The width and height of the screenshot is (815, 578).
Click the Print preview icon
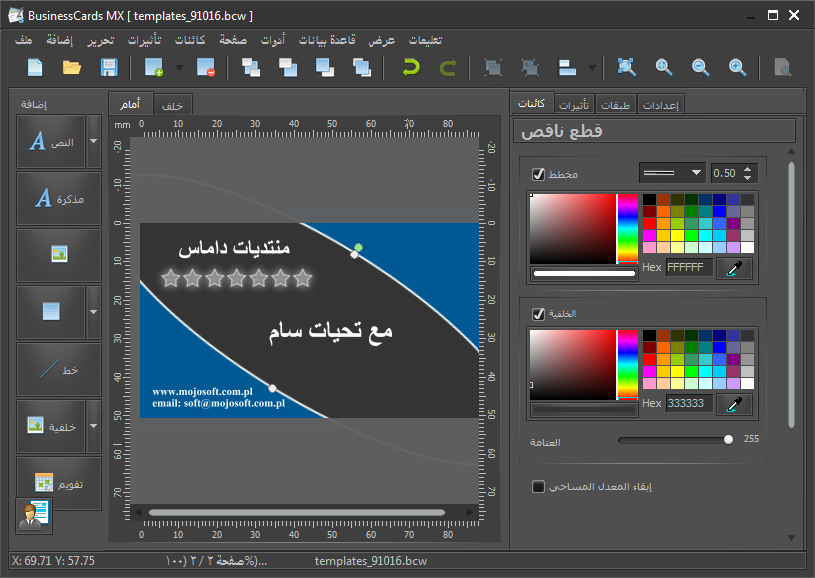pyautogui.click(x=782, y=68)
